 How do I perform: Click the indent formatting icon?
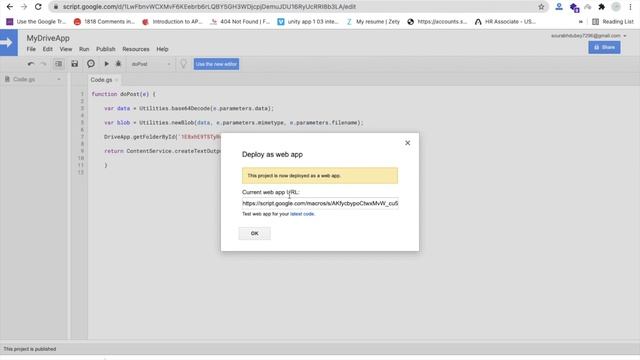(59, 64)
